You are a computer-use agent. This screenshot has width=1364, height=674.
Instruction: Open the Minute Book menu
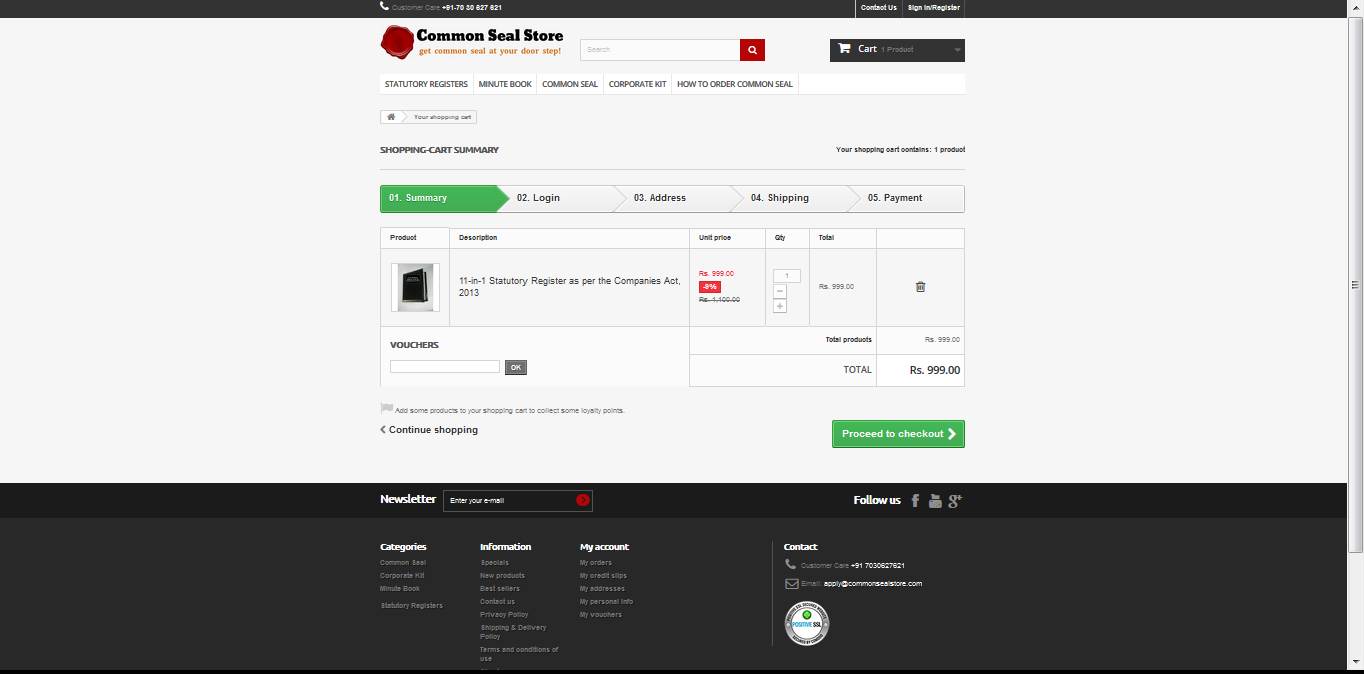point(505,84)
